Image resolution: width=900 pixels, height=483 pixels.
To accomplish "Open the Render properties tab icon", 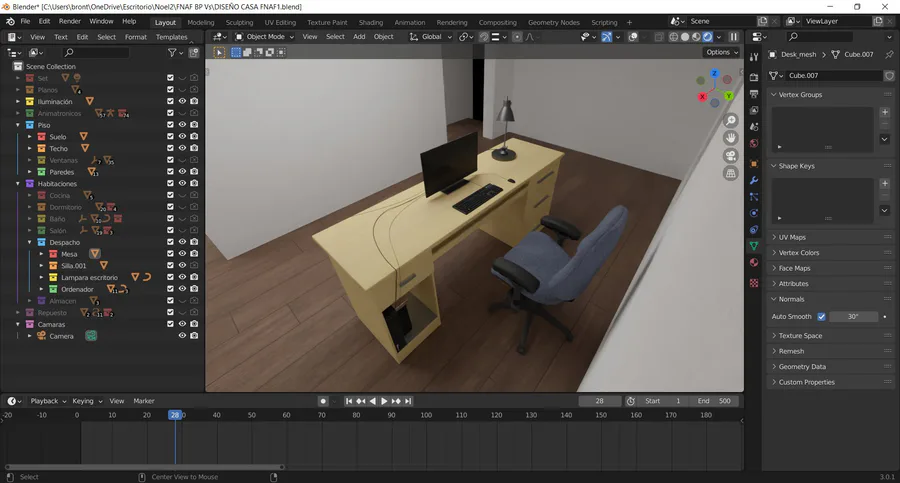I will tap(754, 77).
